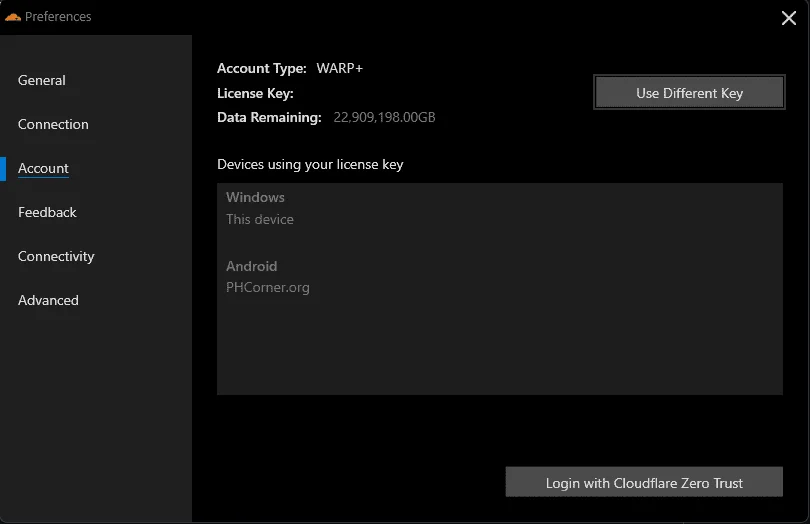This screenshot has width=810, height=524.
Task: Click the License Key label
Action: pos(255,93)
